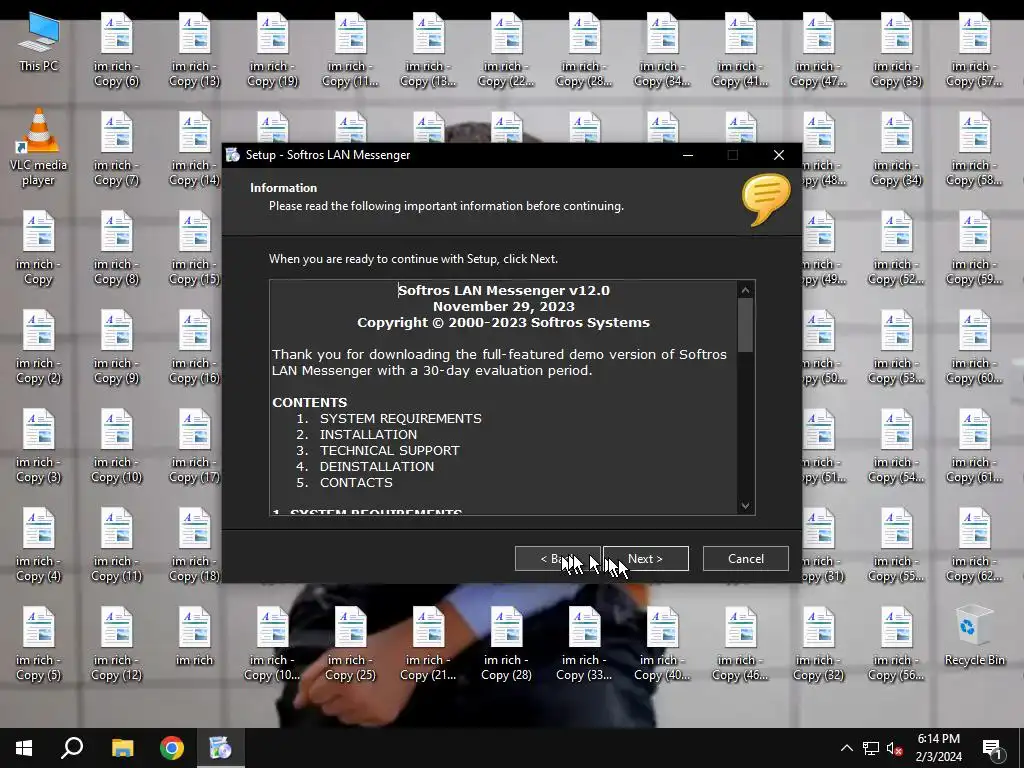
Task: Select the 'im rich - Copy (46...' file
Action: point(740,646)
